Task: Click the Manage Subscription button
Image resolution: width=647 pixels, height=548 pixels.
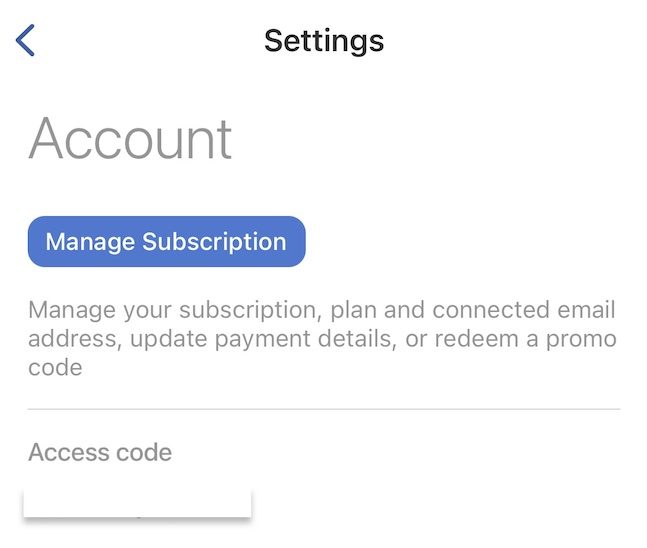Action: pyautogui.click(x=166, y=242)
